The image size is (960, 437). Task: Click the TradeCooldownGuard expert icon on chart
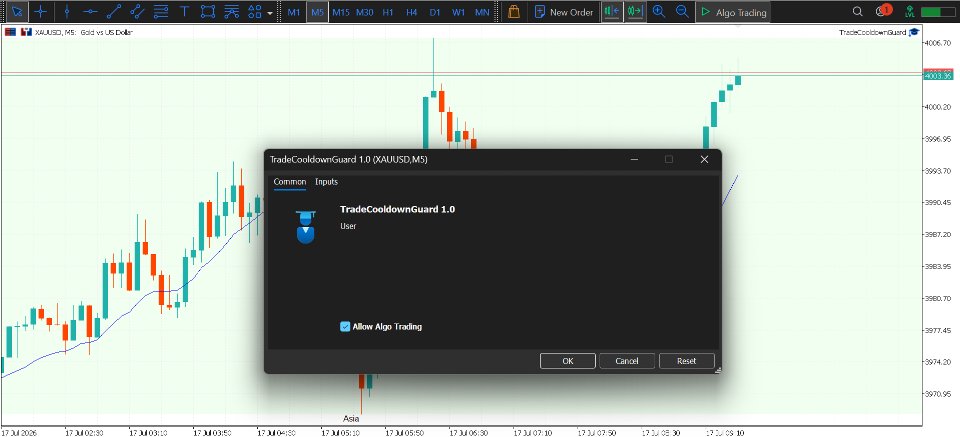tap(914, 32)
